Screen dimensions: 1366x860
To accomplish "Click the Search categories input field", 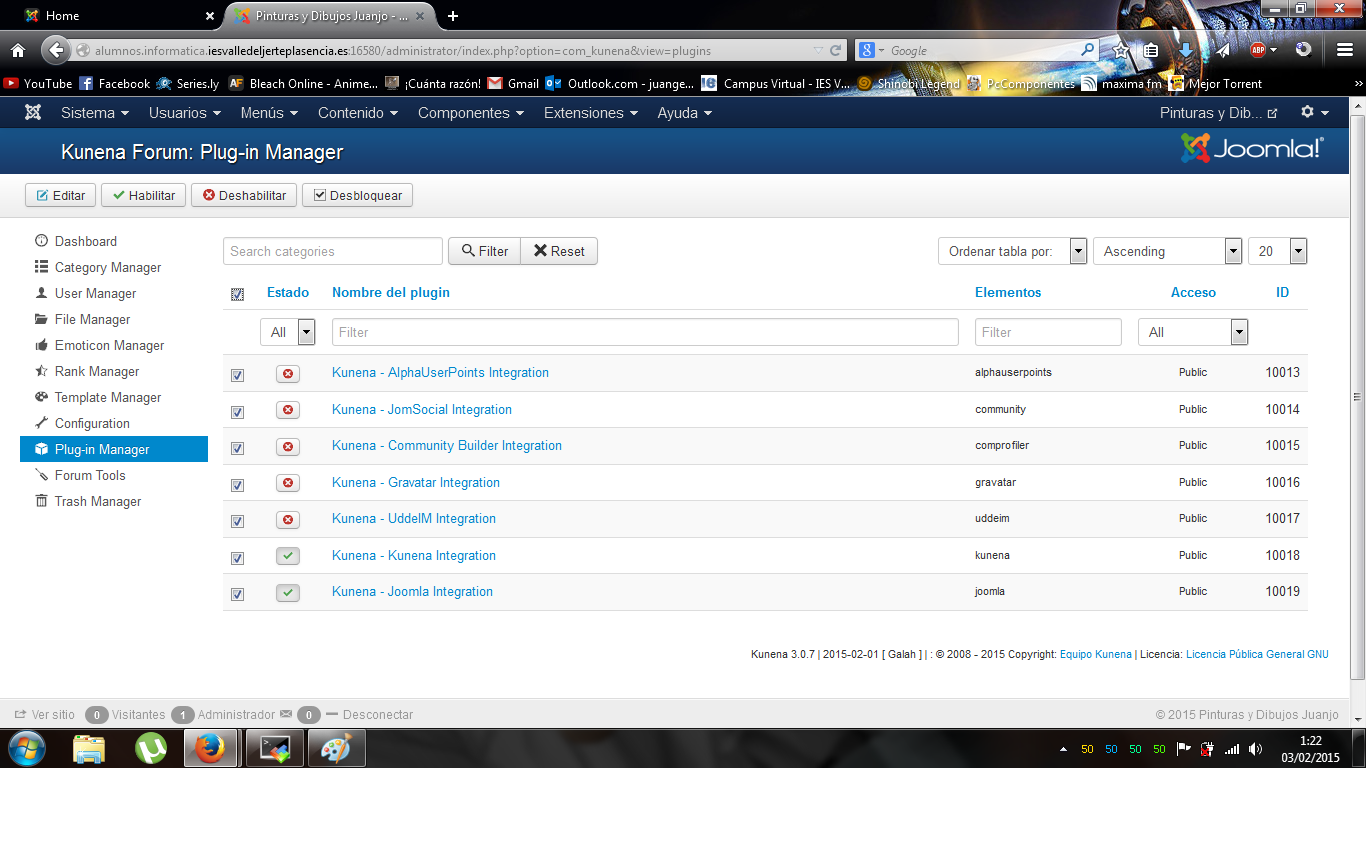I will coord(332,251).
